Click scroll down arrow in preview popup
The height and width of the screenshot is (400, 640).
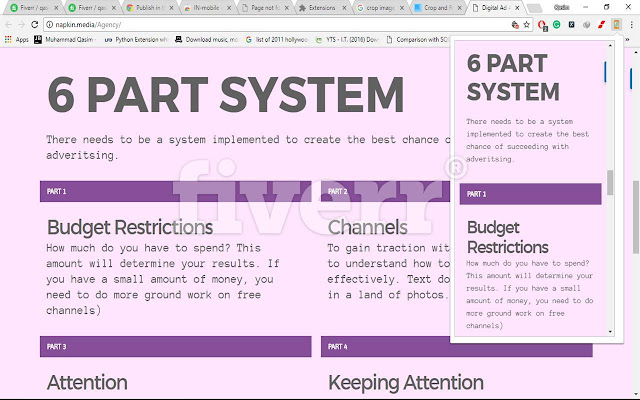(610, 331)
